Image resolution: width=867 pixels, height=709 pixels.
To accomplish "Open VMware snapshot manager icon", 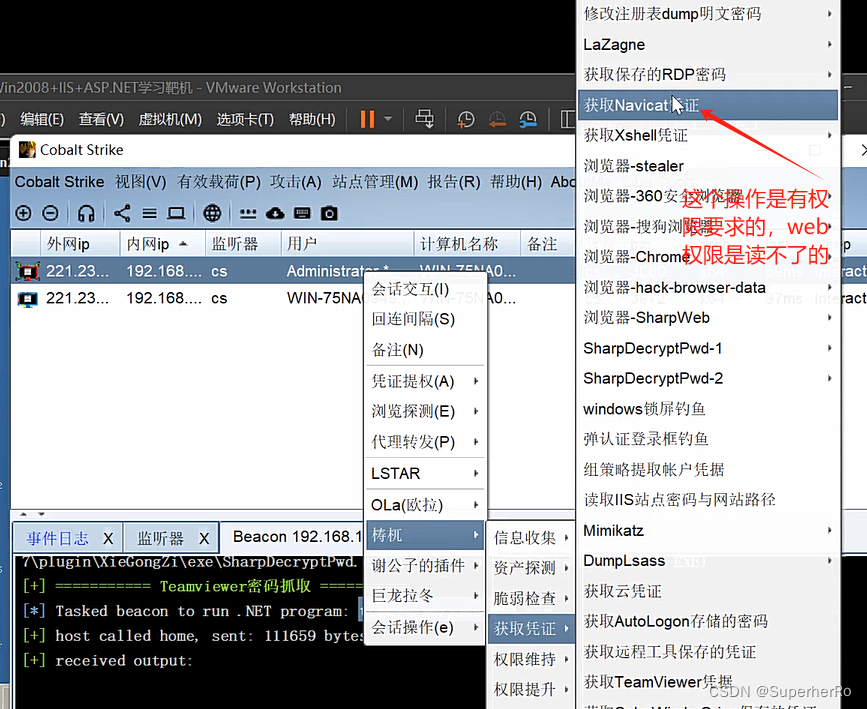I will [528, 119].
